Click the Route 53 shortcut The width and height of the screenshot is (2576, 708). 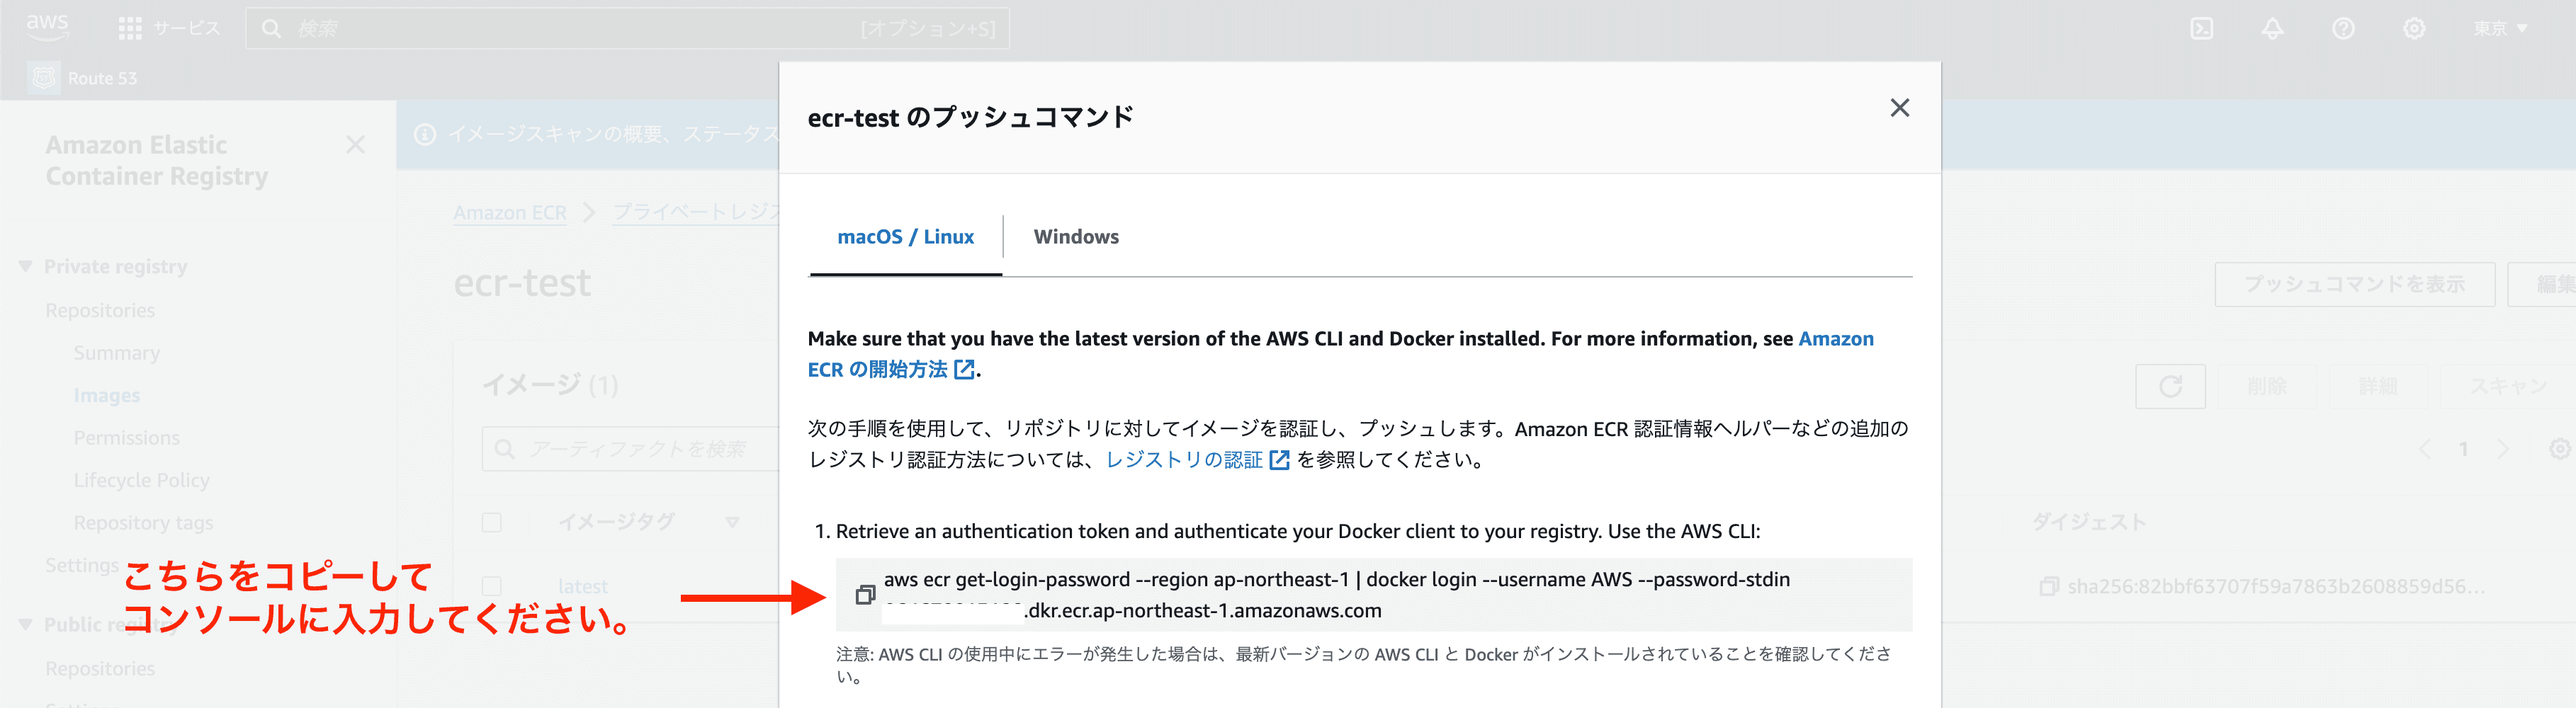pos(84,78)
